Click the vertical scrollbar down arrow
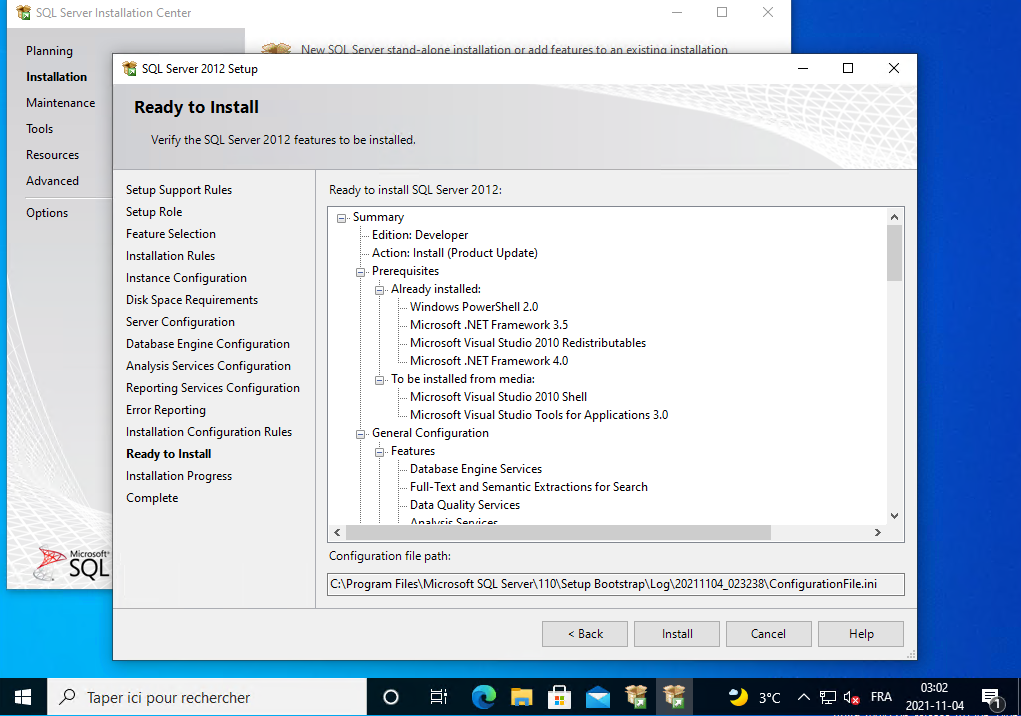 coord(894,515)
